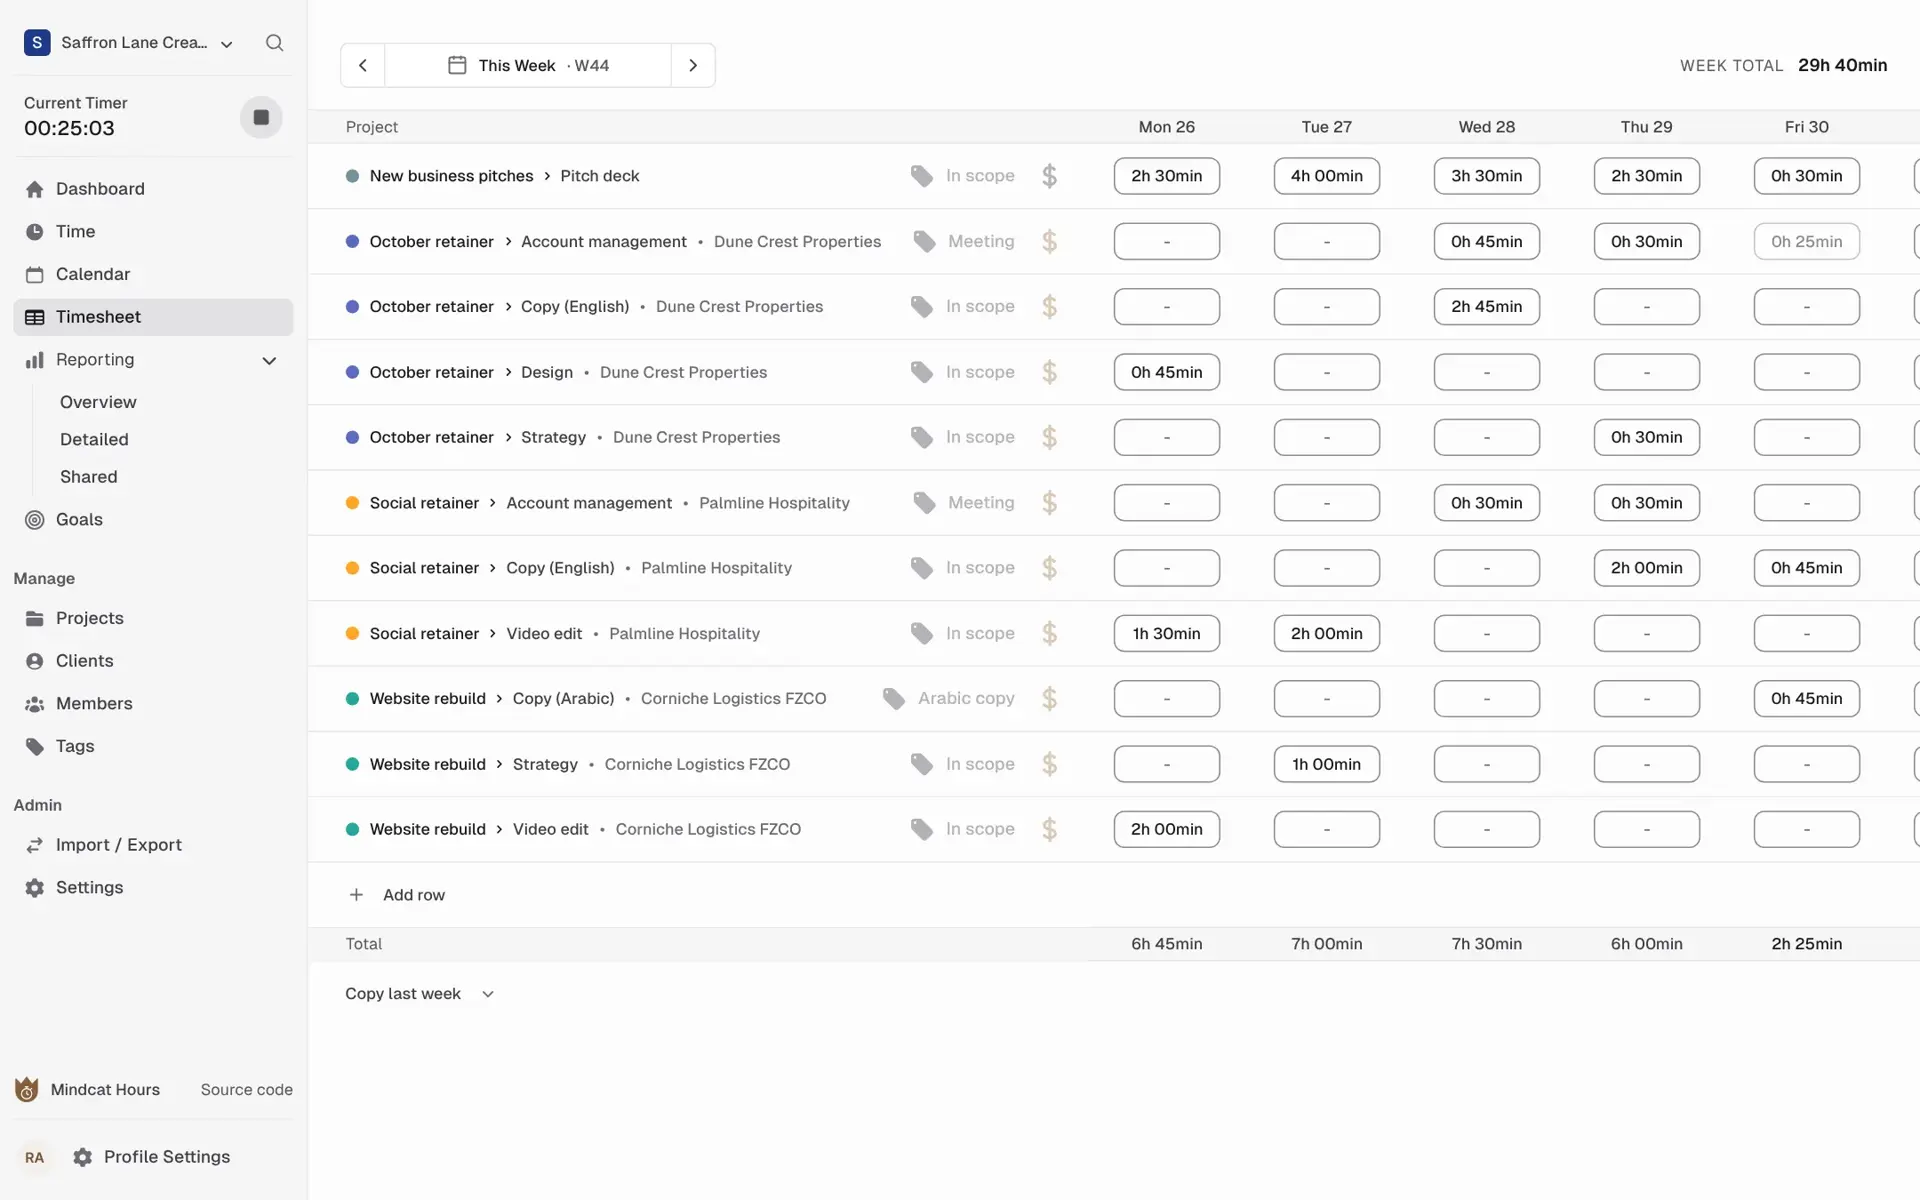Image resolution: width=1920 pixels, height=1200 pixels.
Task: Click tag icon on Website rebuild Strategy row
Action: tap(921, 764)
